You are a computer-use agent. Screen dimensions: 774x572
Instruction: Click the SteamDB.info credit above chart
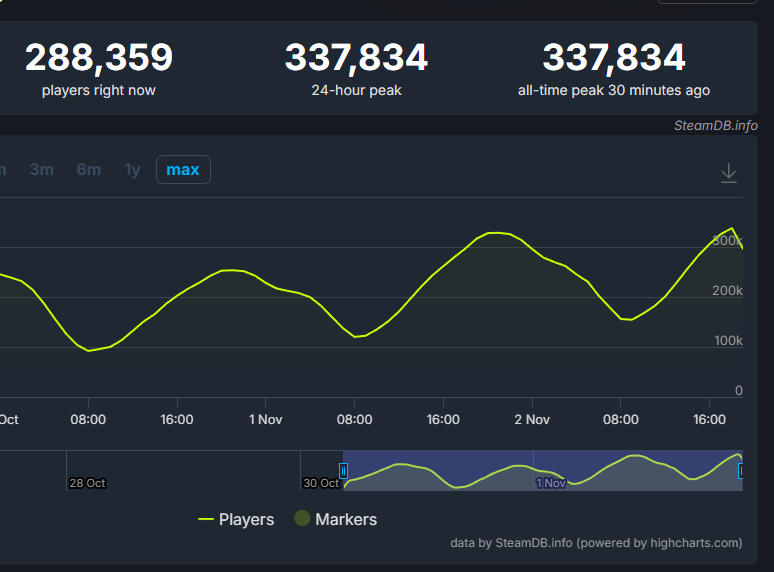[x=716, y=125]
